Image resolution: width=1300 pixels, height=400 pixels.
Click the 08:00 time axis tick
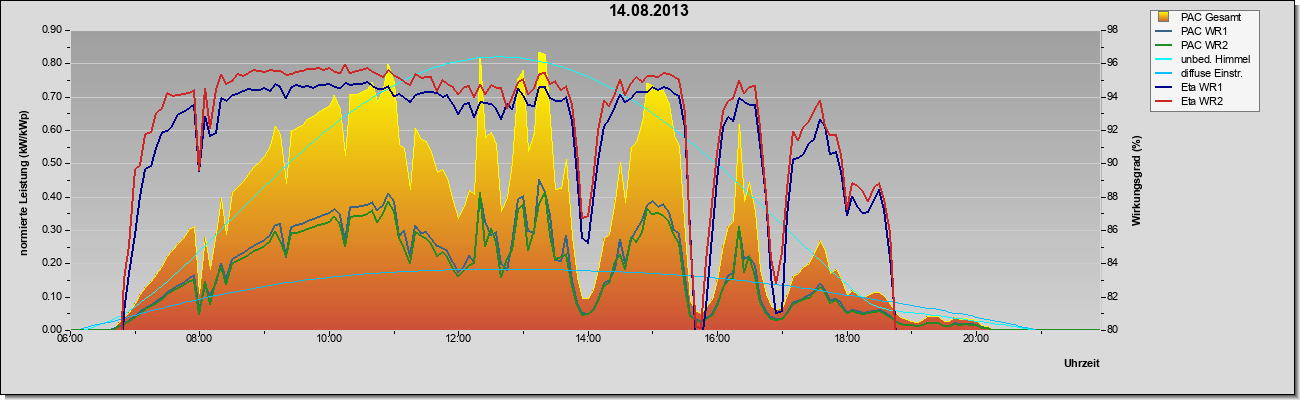point(199,338)
